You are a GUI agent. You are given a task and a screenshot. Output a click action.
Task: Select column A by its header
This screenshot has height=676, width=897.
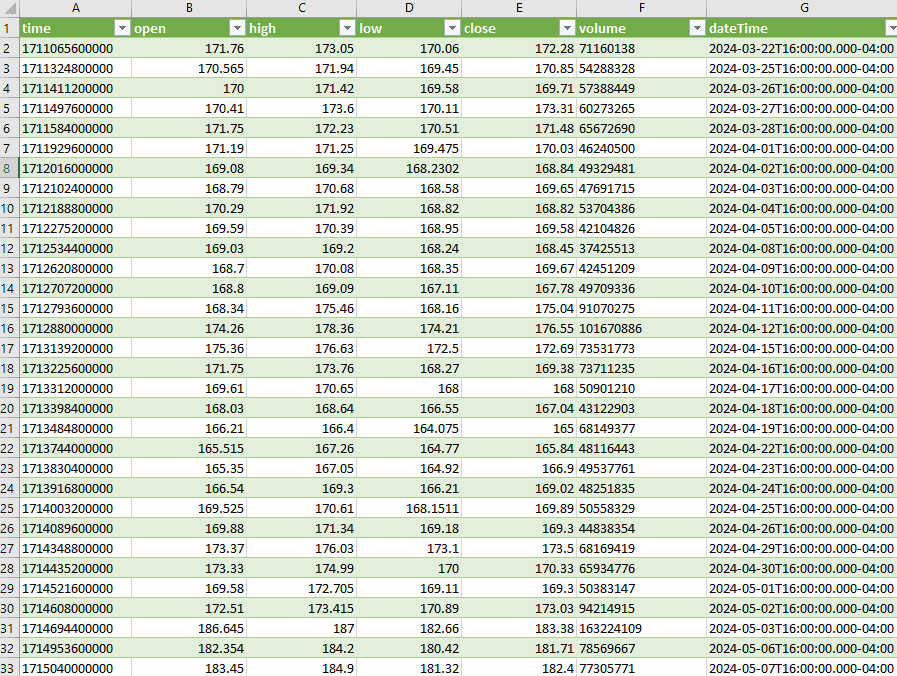[x=75, y=8]
